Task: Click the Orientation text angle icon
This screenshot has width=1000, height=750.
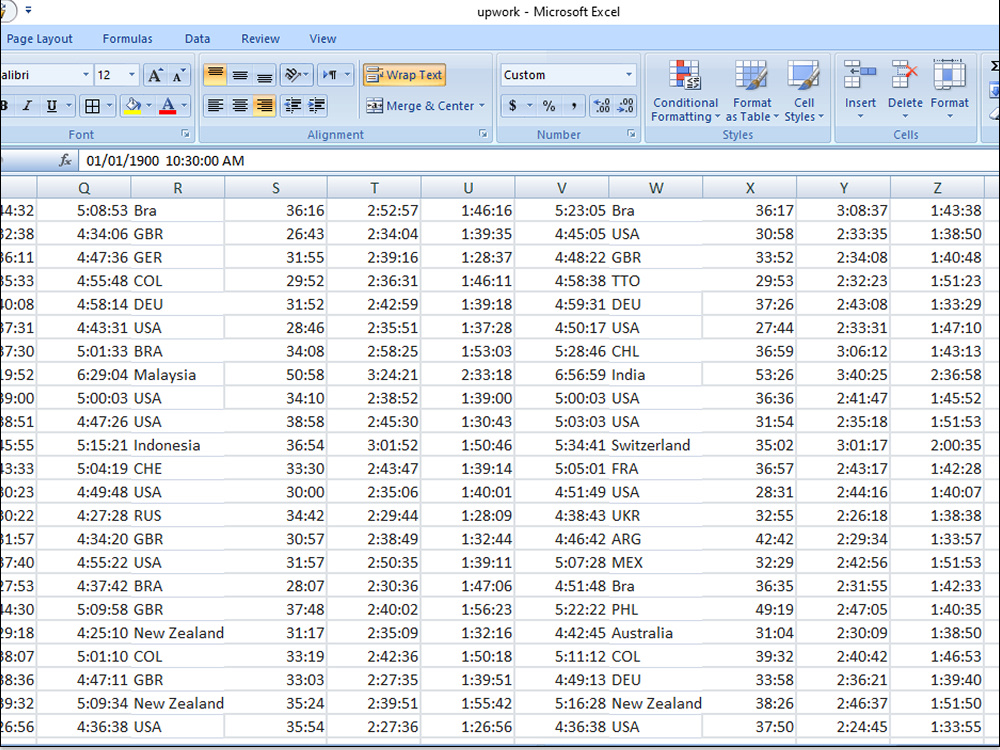Action: 293,75
